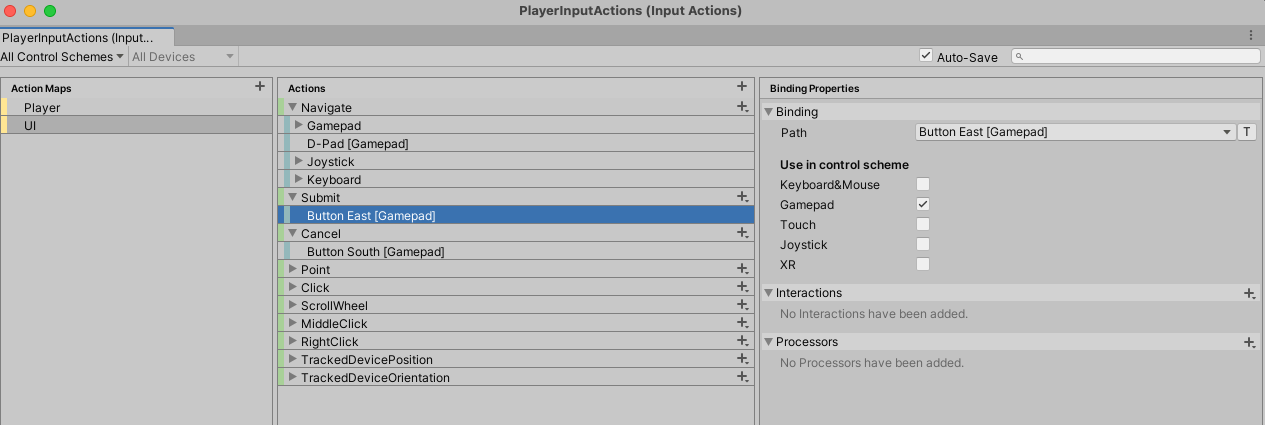The height and width of the screenshot is (425, 1265).
Task: Select the Submit action row
Action: (516, 197)
